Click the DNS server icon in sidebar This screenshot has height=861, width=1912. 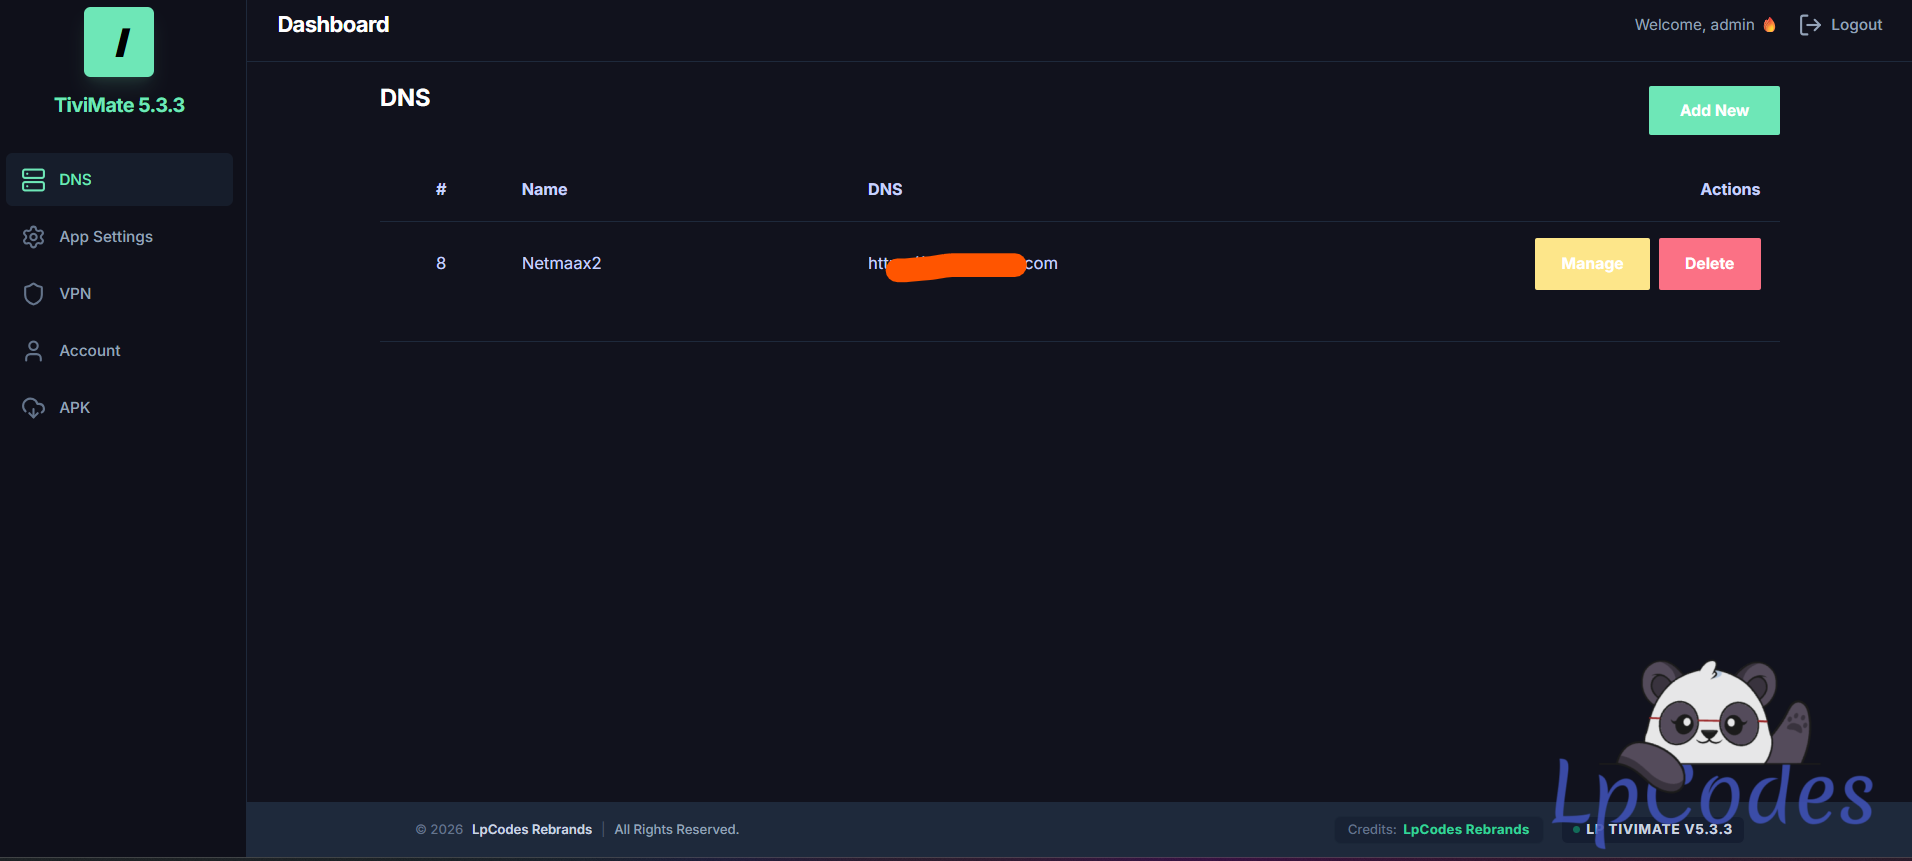click(x=33, y=180)
